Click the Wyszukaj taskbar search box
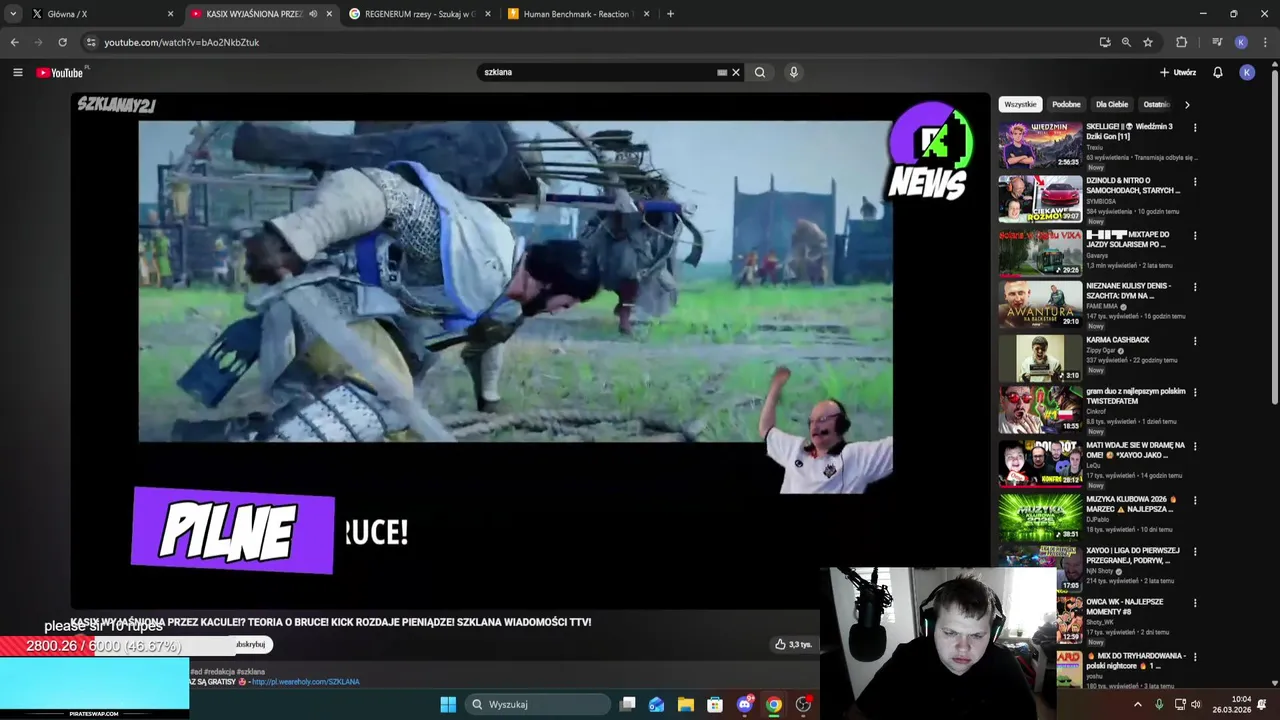This screenshot has height=720, width=1280. 539,704
